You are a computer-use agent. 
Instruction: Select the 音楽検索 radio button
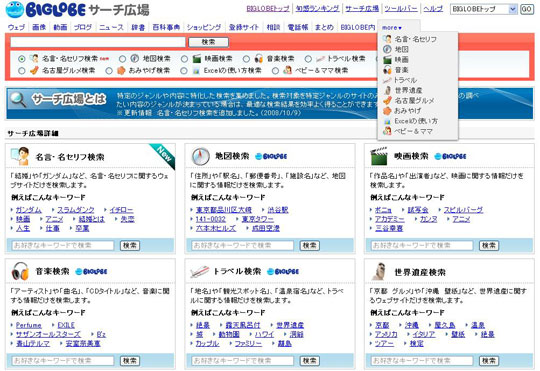tap(246, 59)
